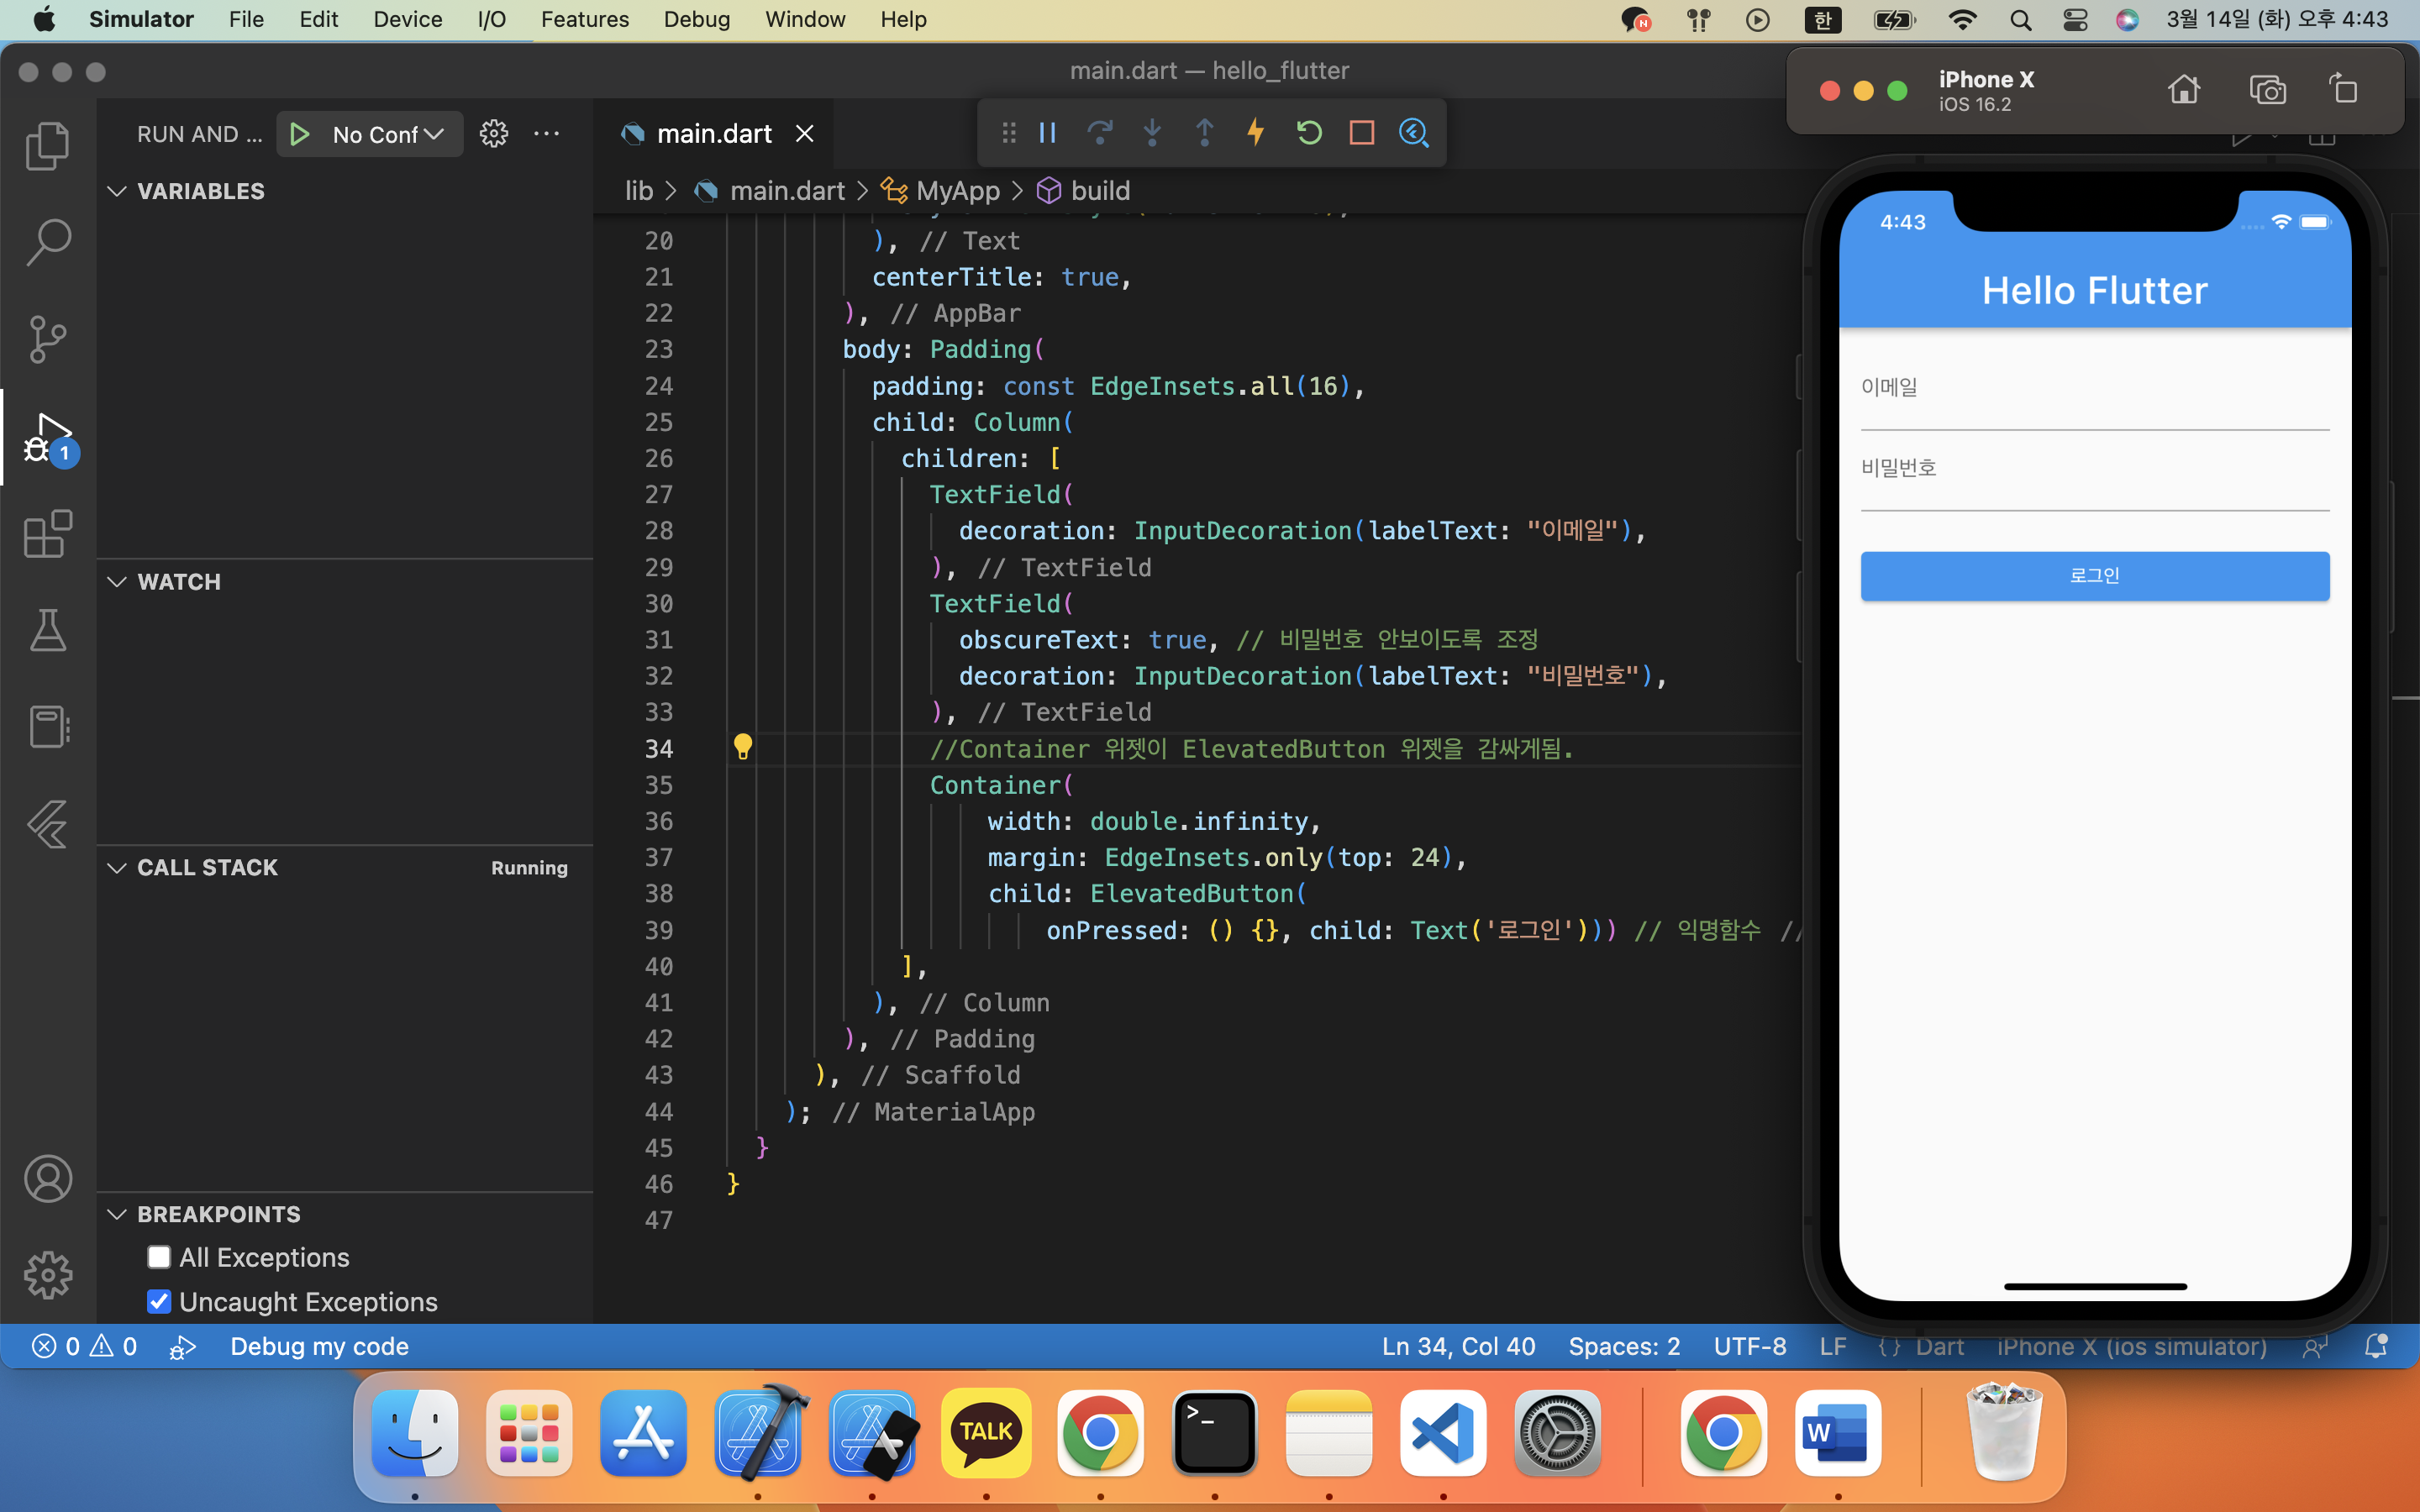This screenshot has width=2420, height=1512.
Task: Open Run and Debug more actions ellipsis
Action: pyautogui.click(x=546, y=133)
